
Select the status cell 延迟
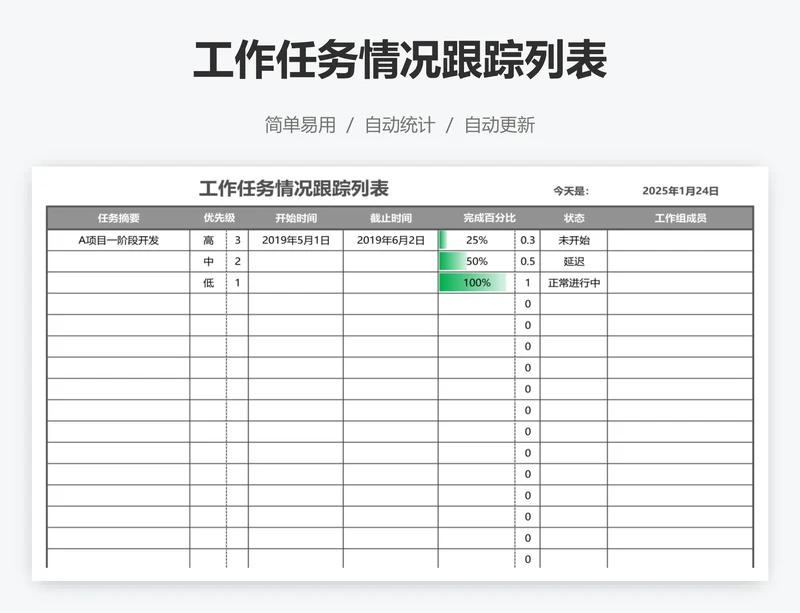click(x=574, y=262)
